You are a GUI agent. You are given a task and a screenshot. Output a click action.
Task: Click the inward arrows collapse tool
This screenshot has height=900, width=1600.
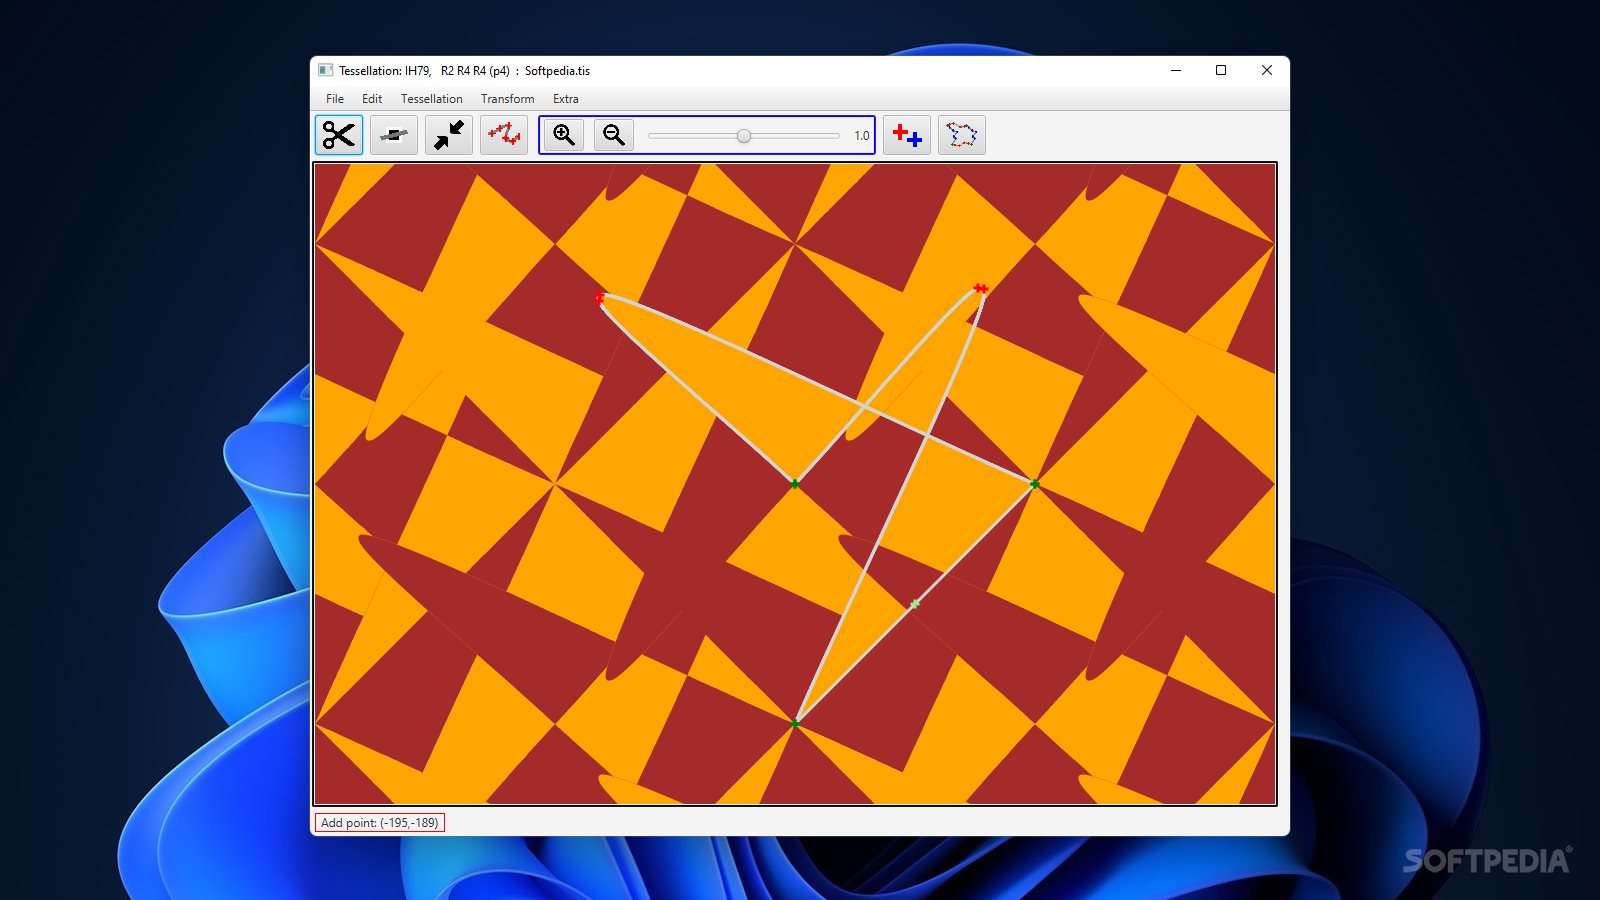[449, 135]
